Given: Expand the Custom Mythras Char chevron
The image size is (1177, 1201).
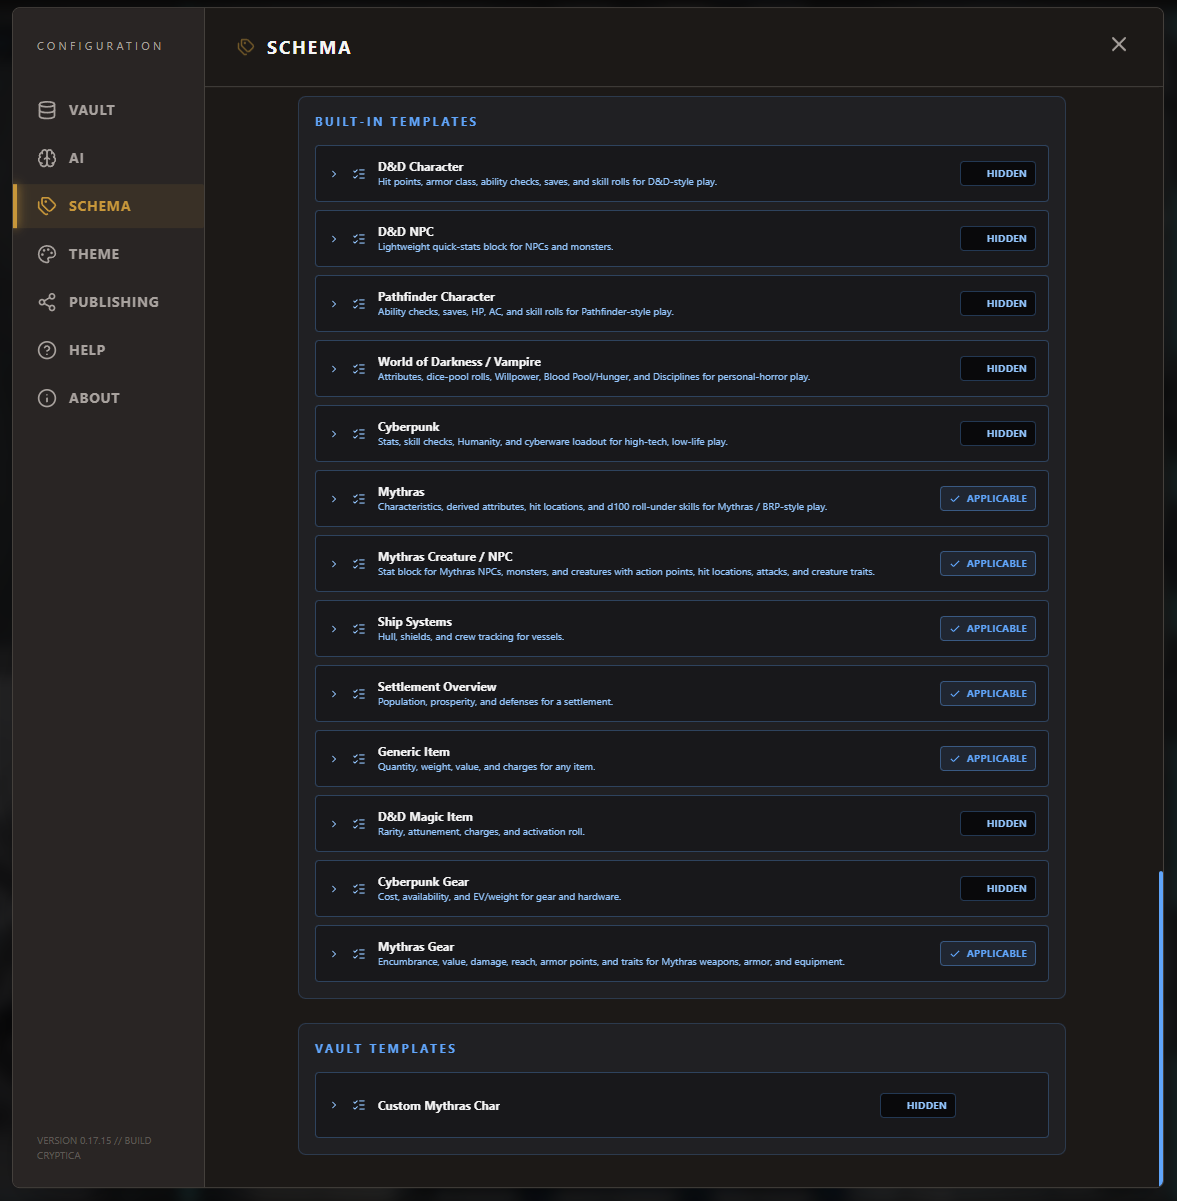Looking at the screenshot, I should (334, 1105).
